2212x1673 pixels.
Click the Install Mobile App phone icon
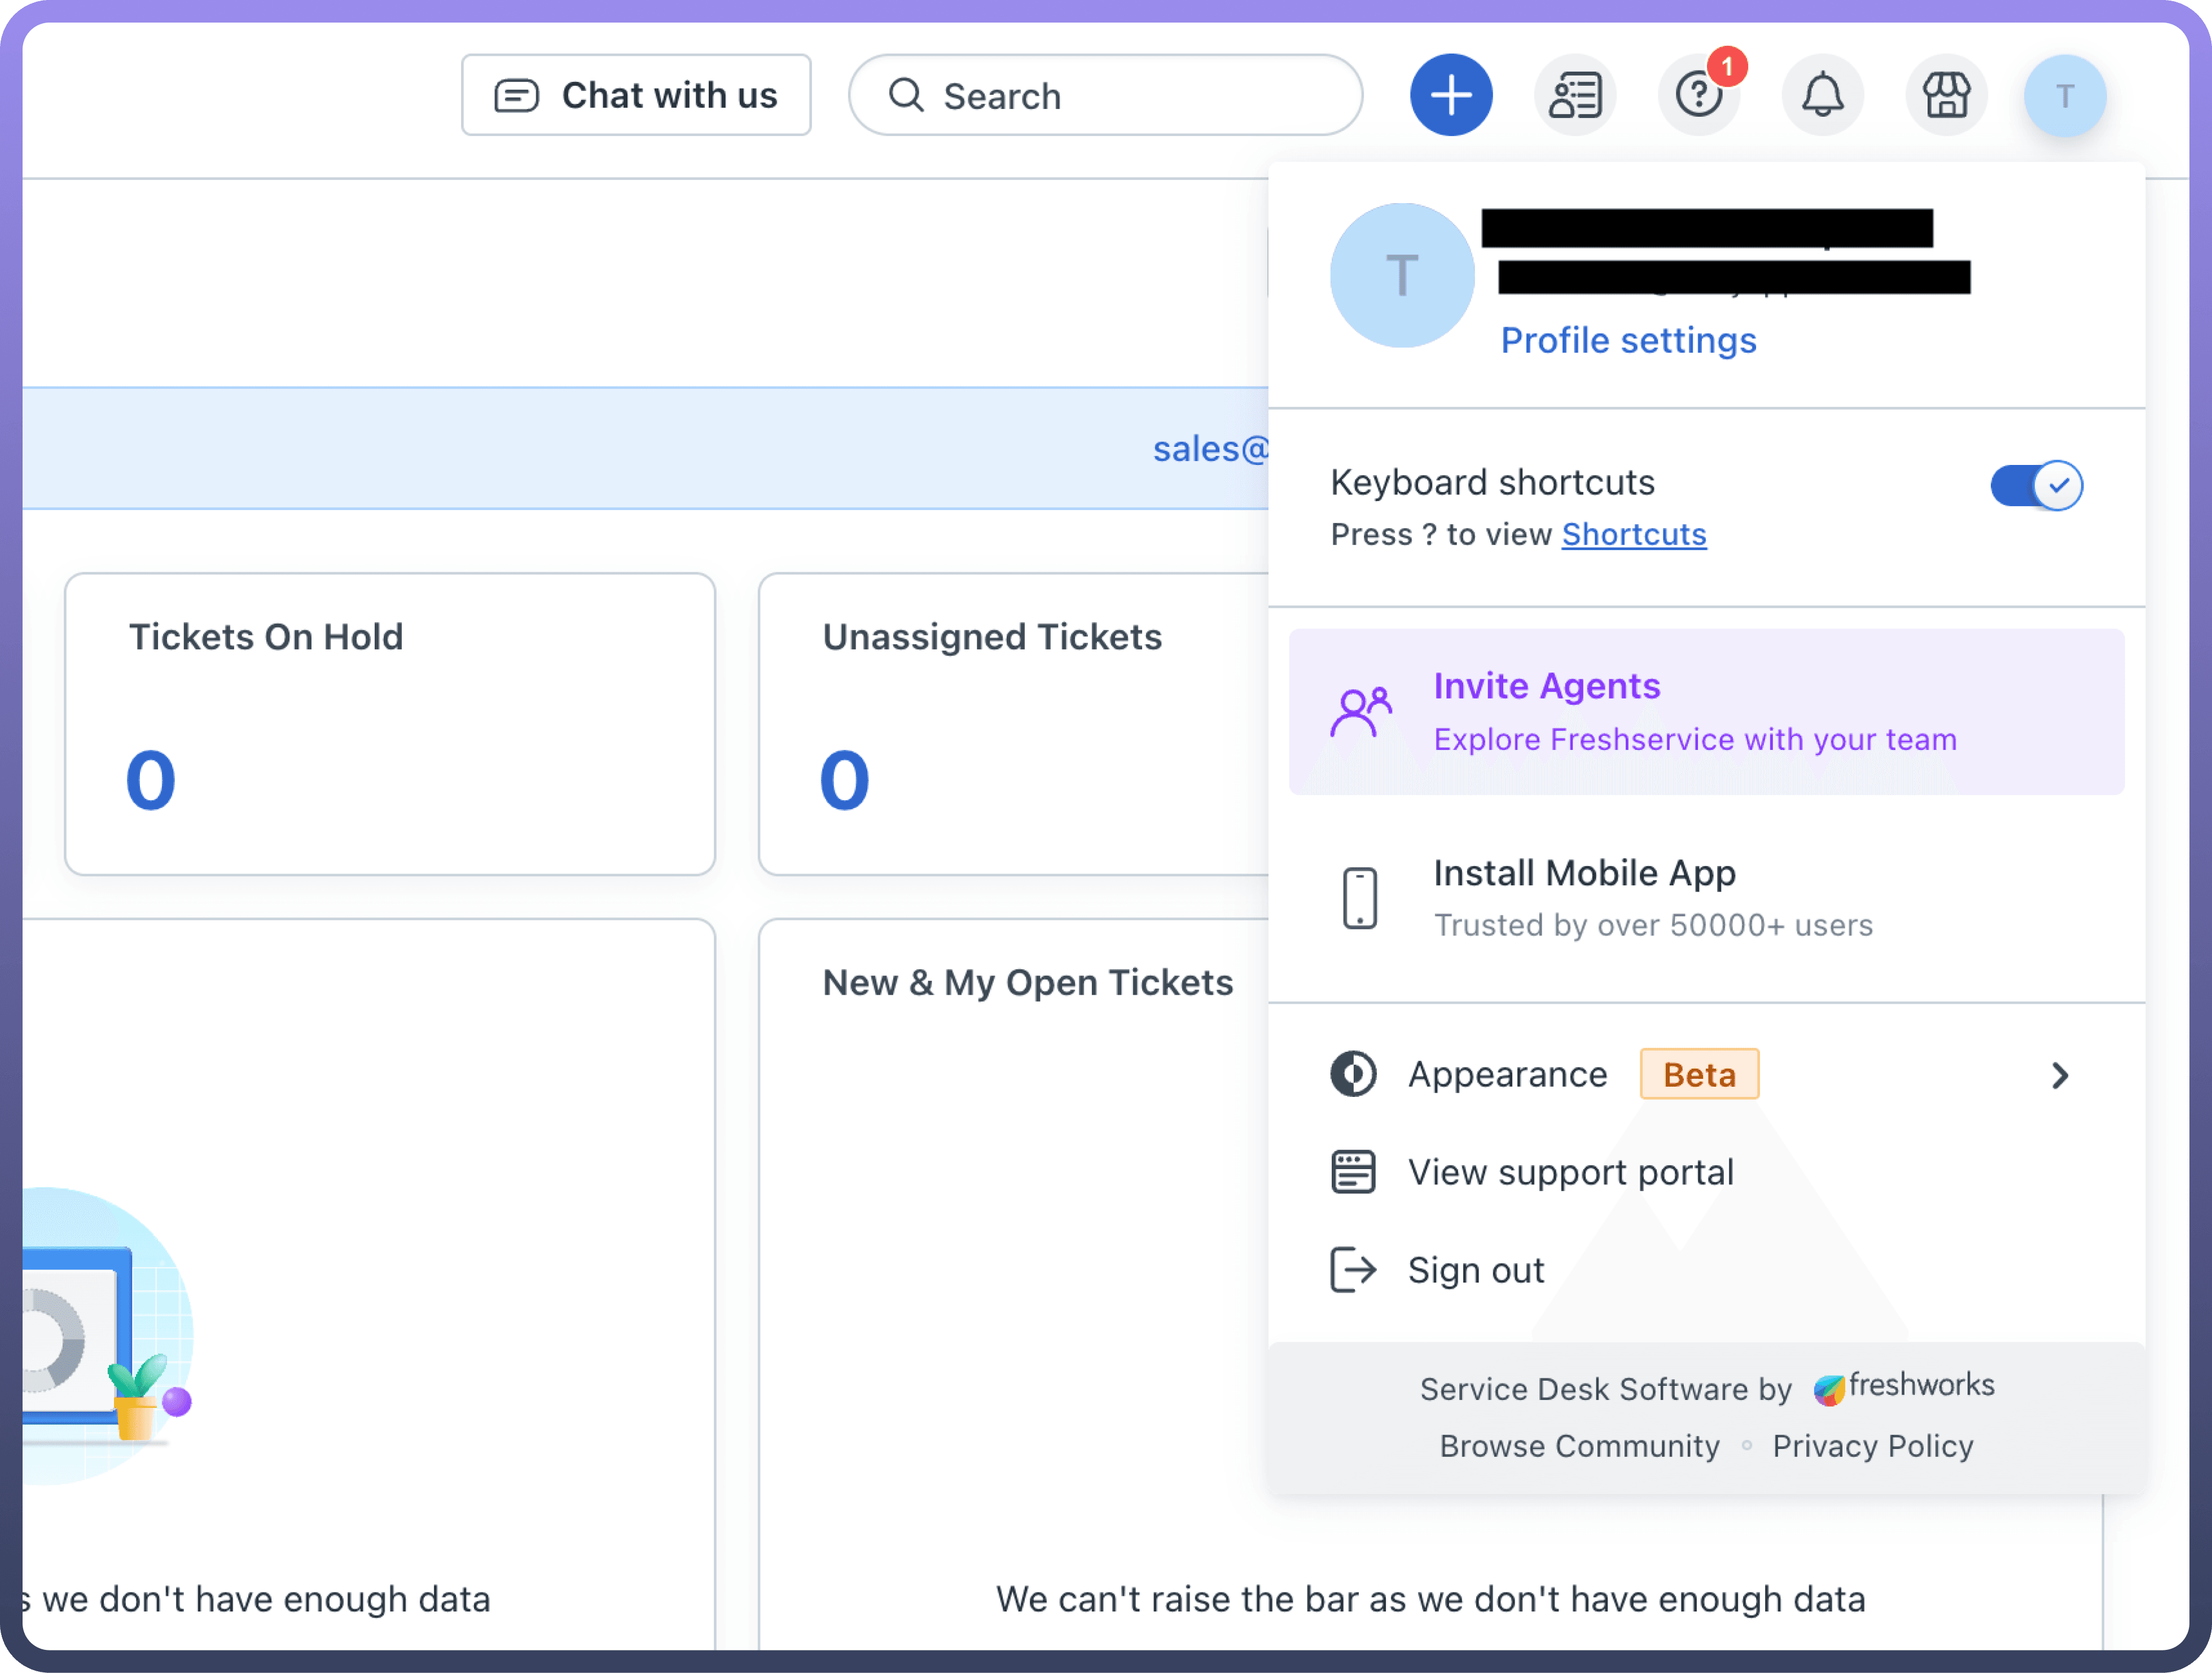(x=1359, y=898)
